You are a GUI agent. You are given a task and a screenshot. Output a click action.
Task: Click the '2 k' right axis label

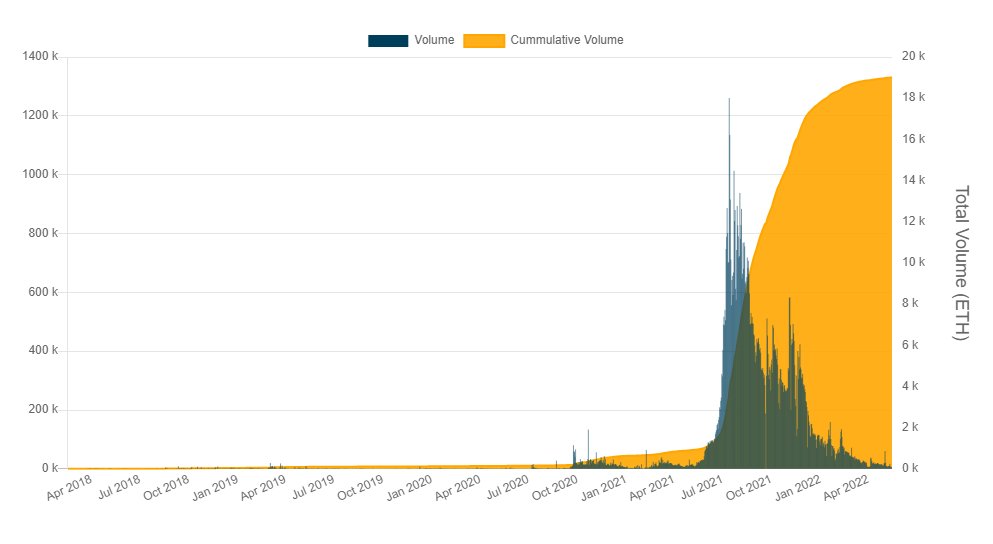tap(910, 427)
